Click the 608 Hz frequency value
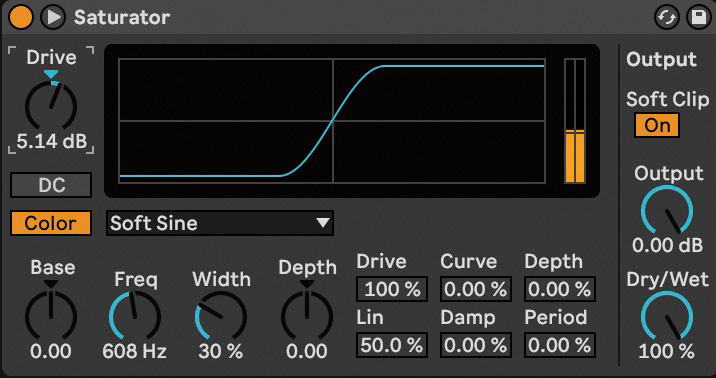716x378 pixels. (135, 352)
